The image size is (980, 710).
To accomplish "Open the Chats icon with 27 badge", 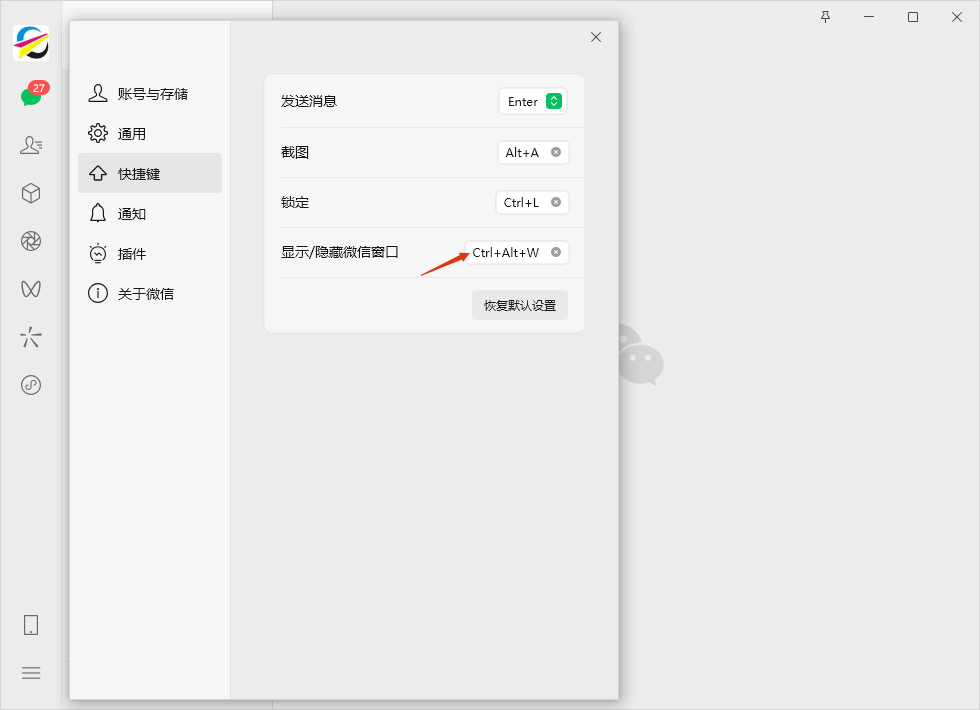I will pos(31,97).
